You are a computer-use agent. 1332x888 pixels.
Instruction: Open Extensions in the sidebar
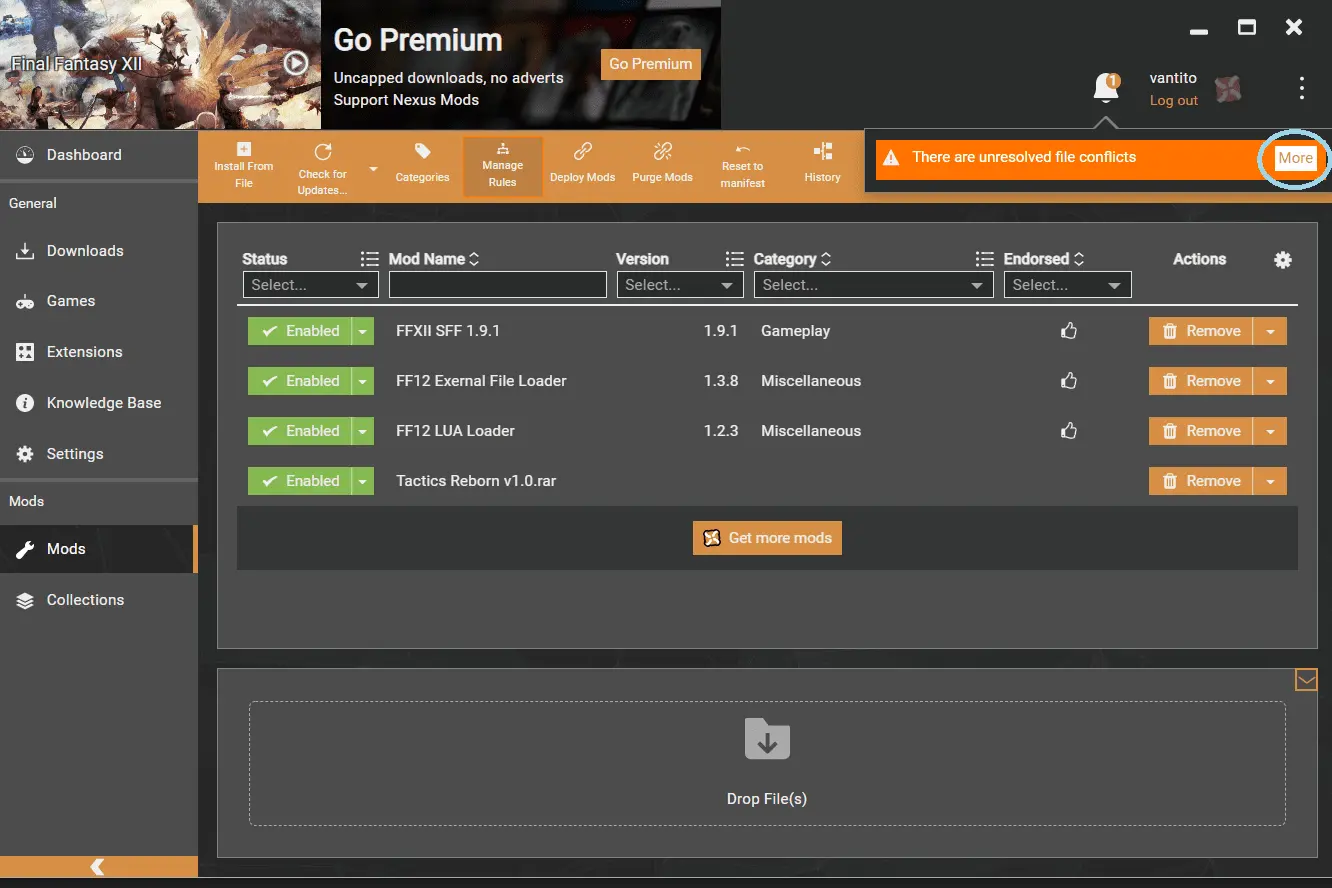click(98, 352)
